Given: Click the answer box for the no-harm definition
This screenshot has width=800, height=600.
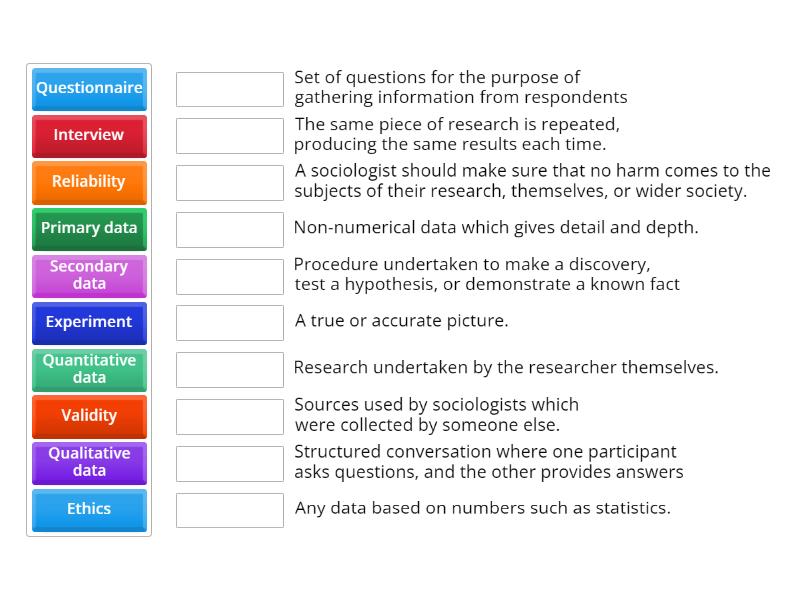Looking at the screenshot, I should click(x=229, y=182).
